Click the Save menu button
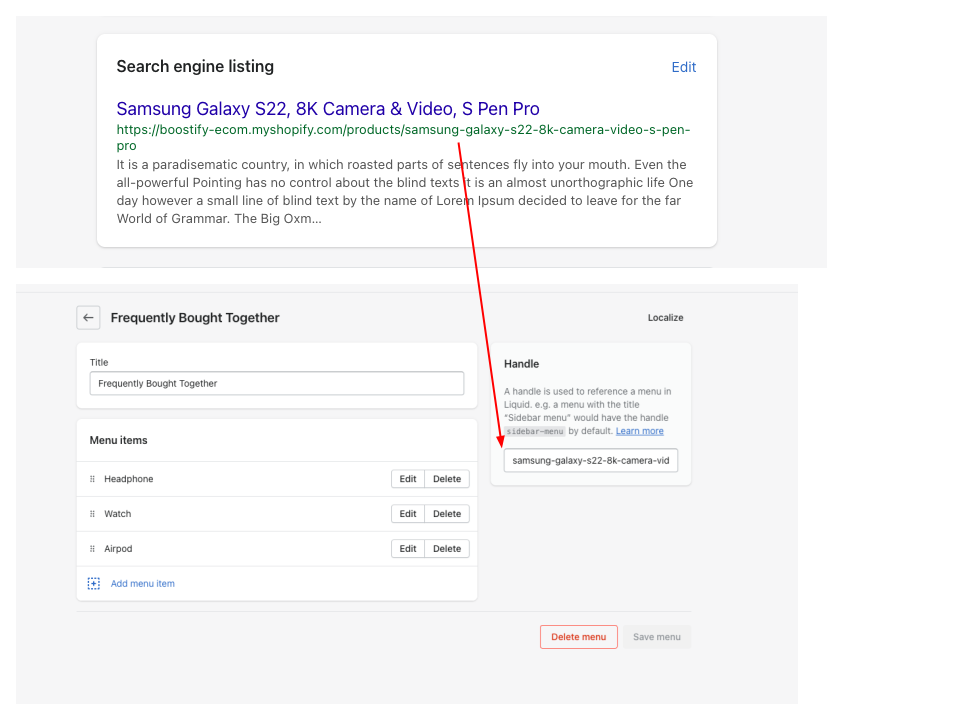 click(657, 637)
